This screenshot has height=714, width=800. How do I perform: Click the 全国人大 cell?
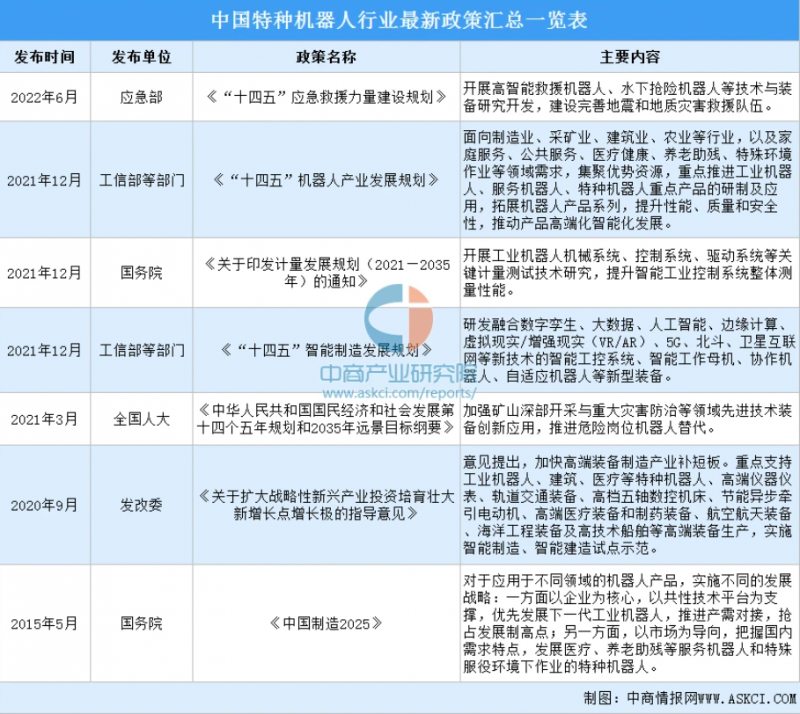tap(141, 419)
